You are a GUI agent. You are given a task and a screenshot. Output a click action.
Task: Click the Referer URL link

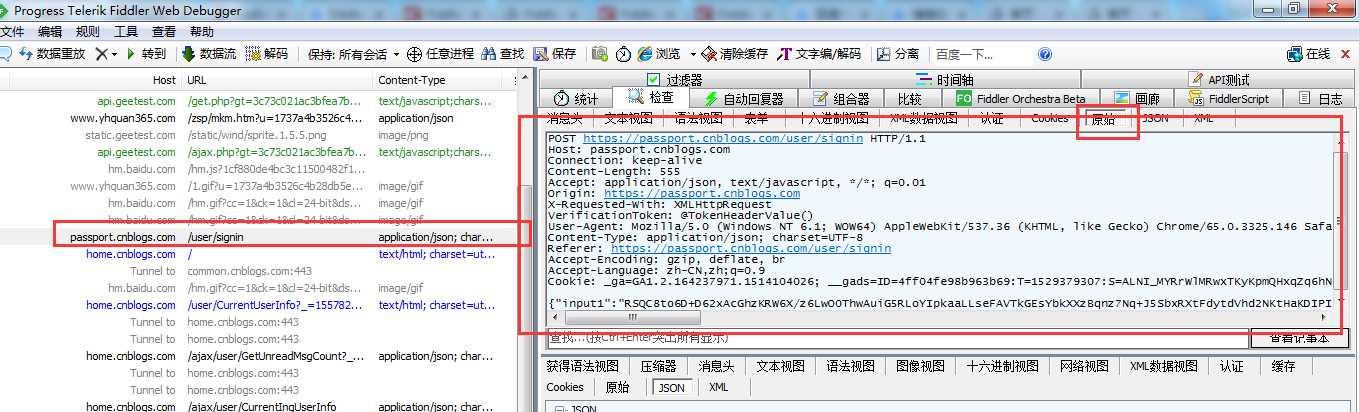click(751, 248)
